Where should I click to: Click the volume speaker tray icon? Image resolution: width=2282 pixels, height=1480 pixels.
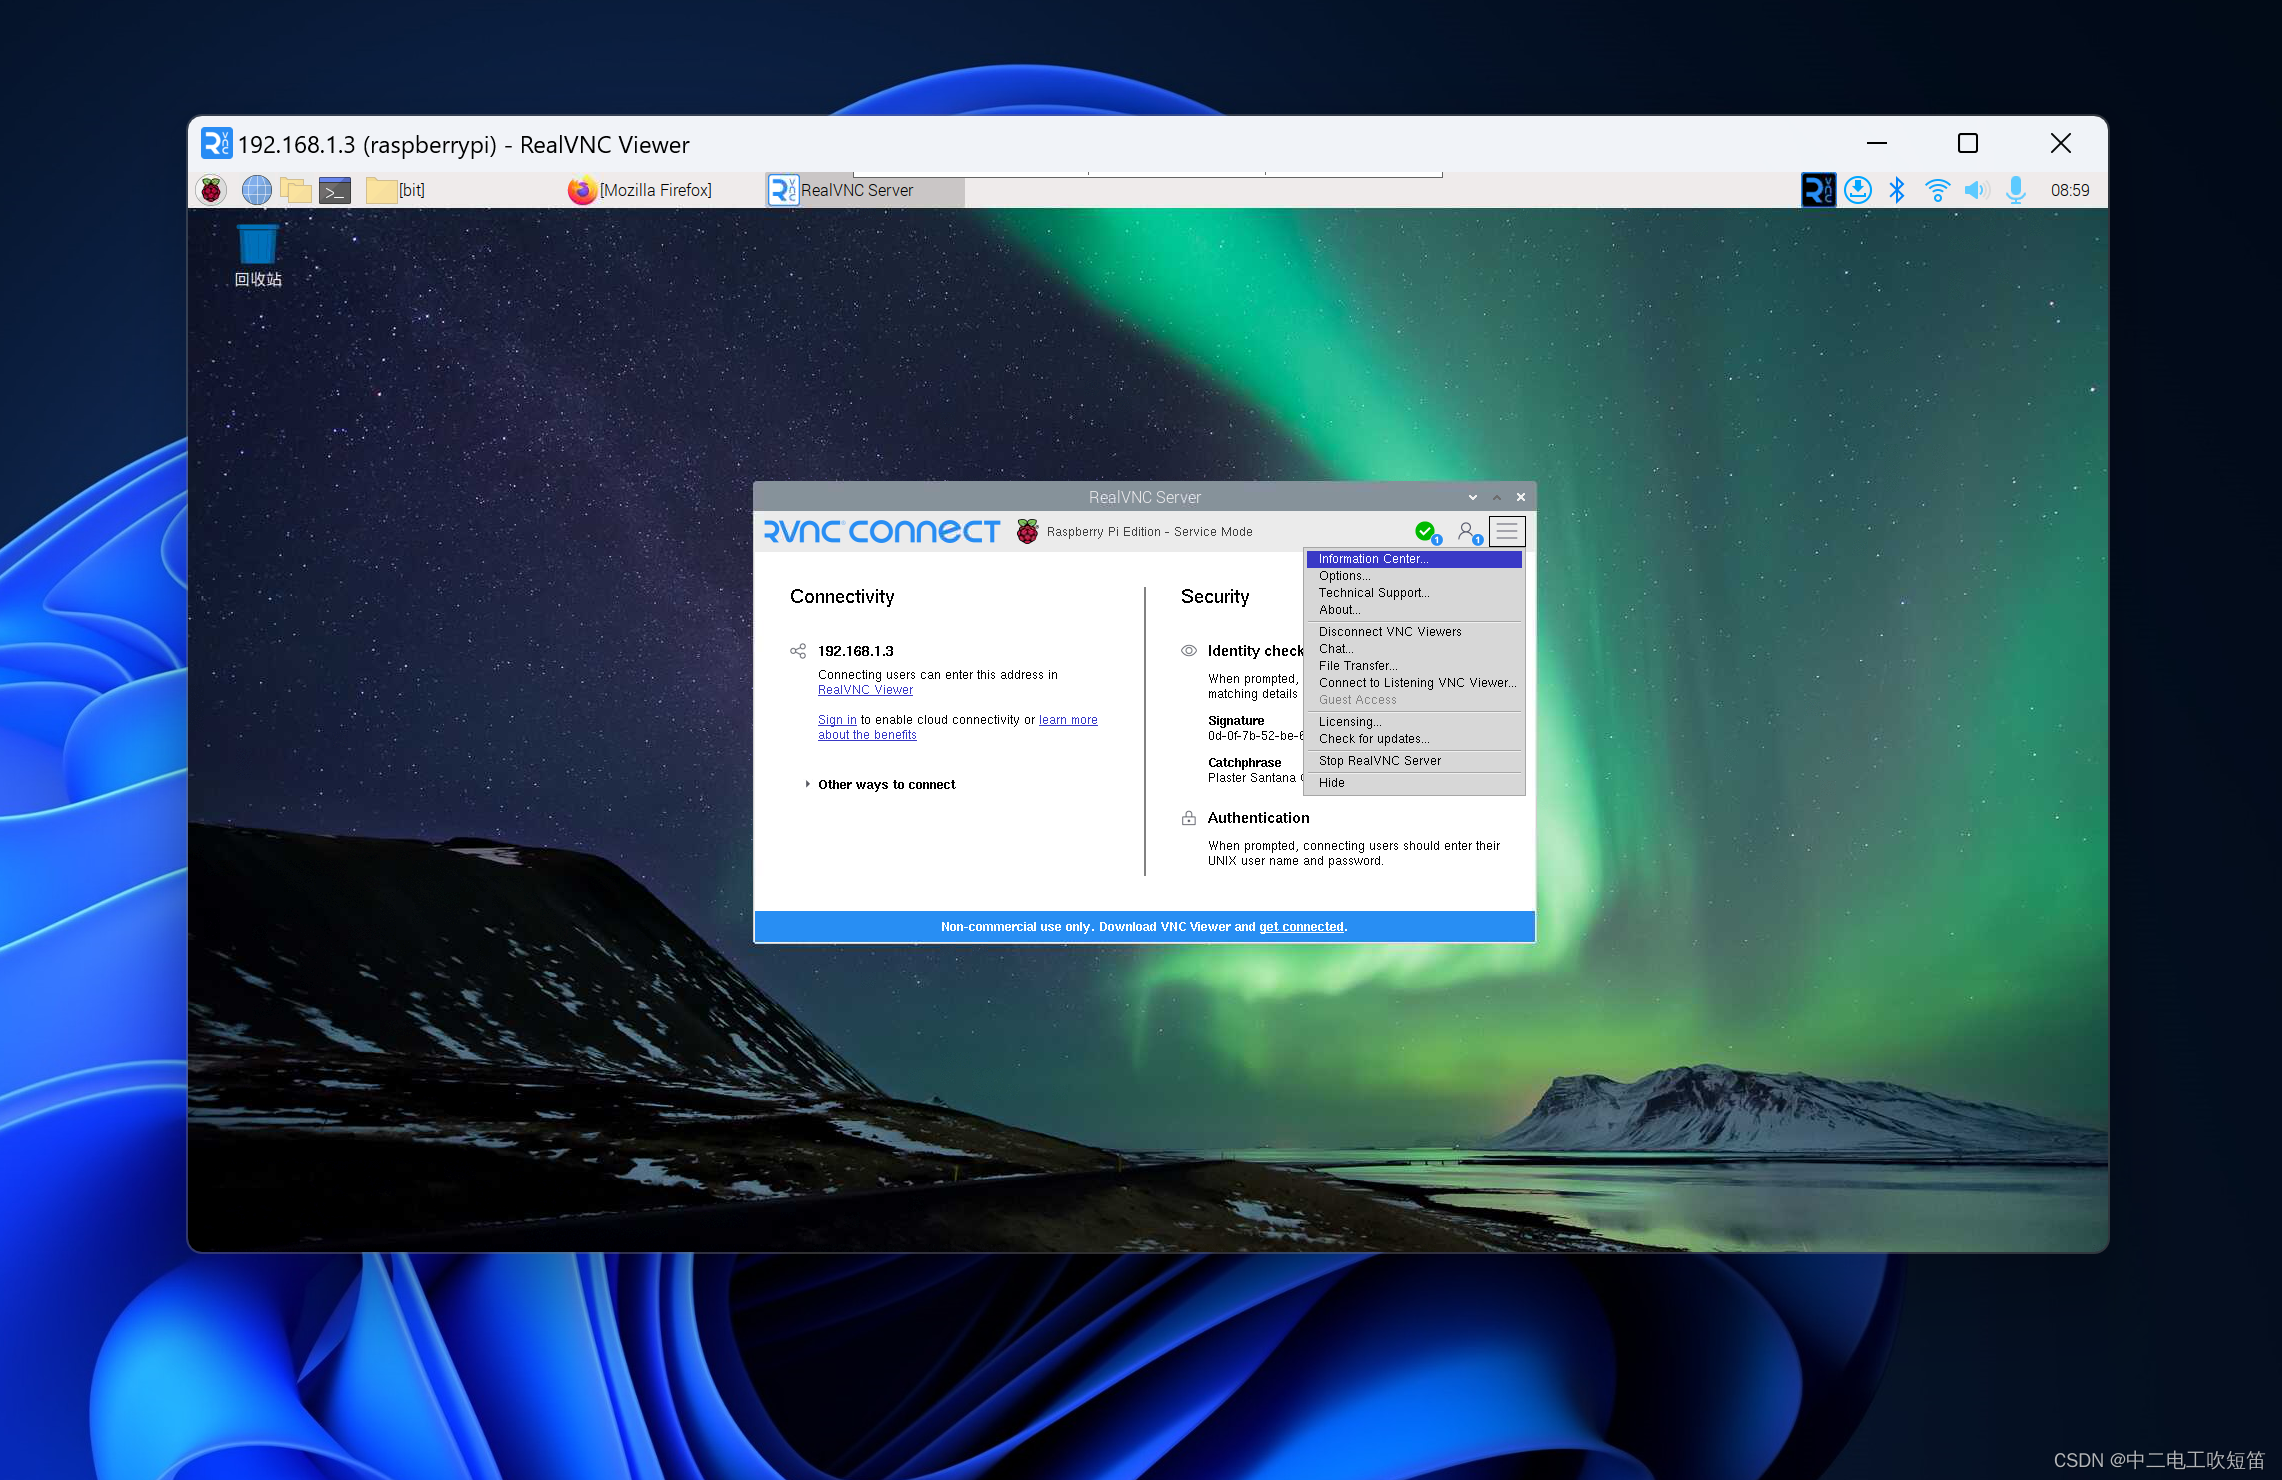point(1976,190)
